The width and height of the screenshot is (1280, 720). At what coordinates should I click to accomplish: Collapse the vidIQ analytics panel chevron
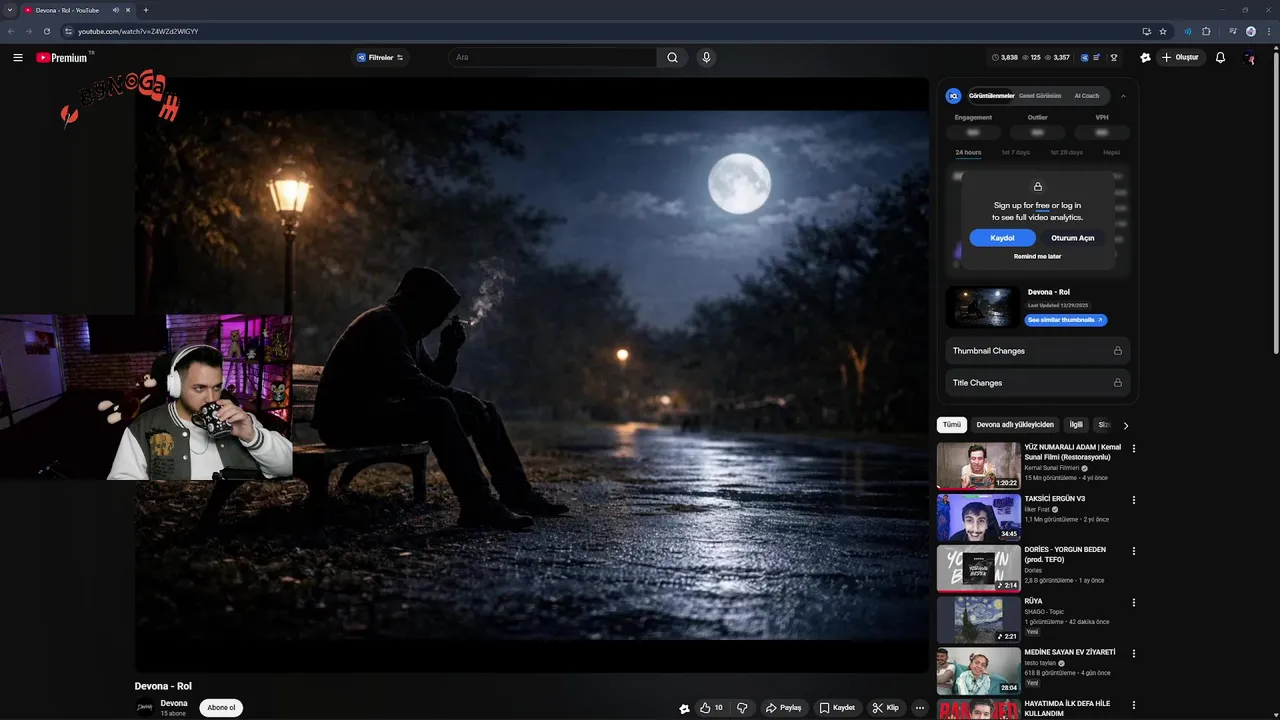click(x=1123, y=96)
